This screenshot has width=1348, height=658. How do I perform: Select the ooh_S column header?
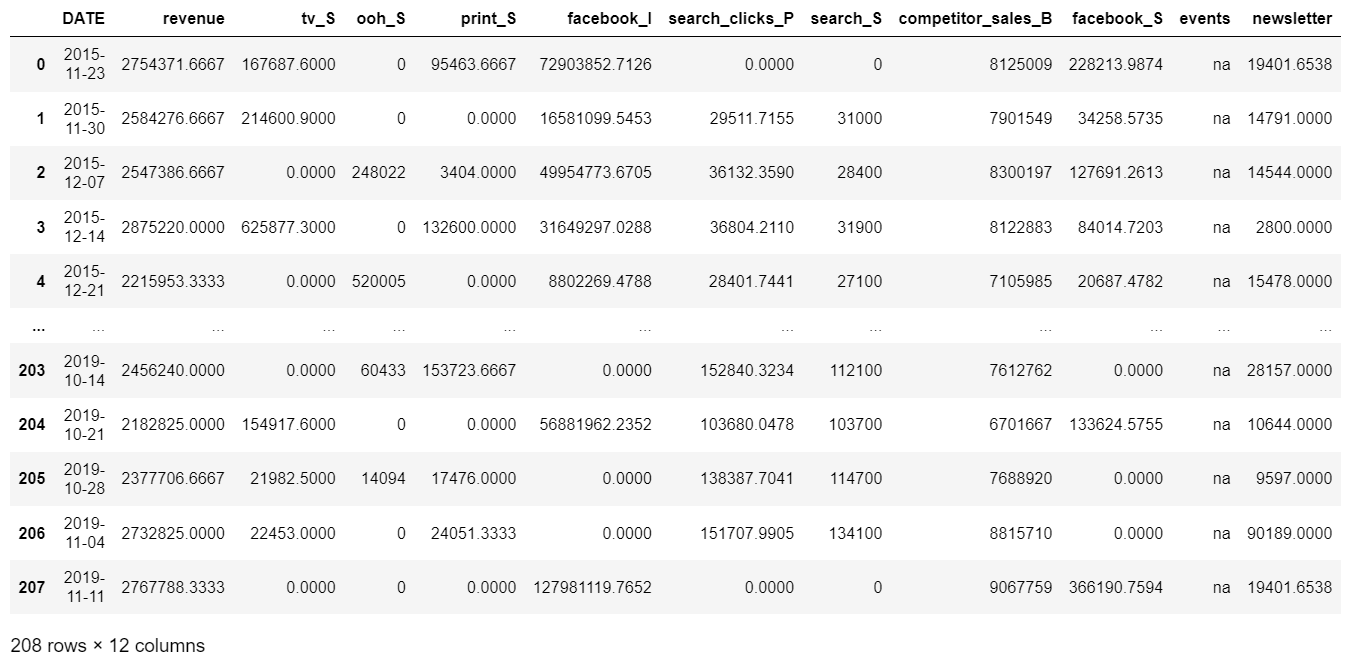point(381,18)
